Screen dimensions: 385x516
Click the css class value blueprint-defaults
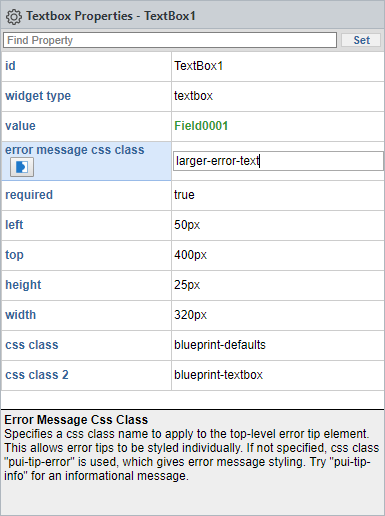220,345
